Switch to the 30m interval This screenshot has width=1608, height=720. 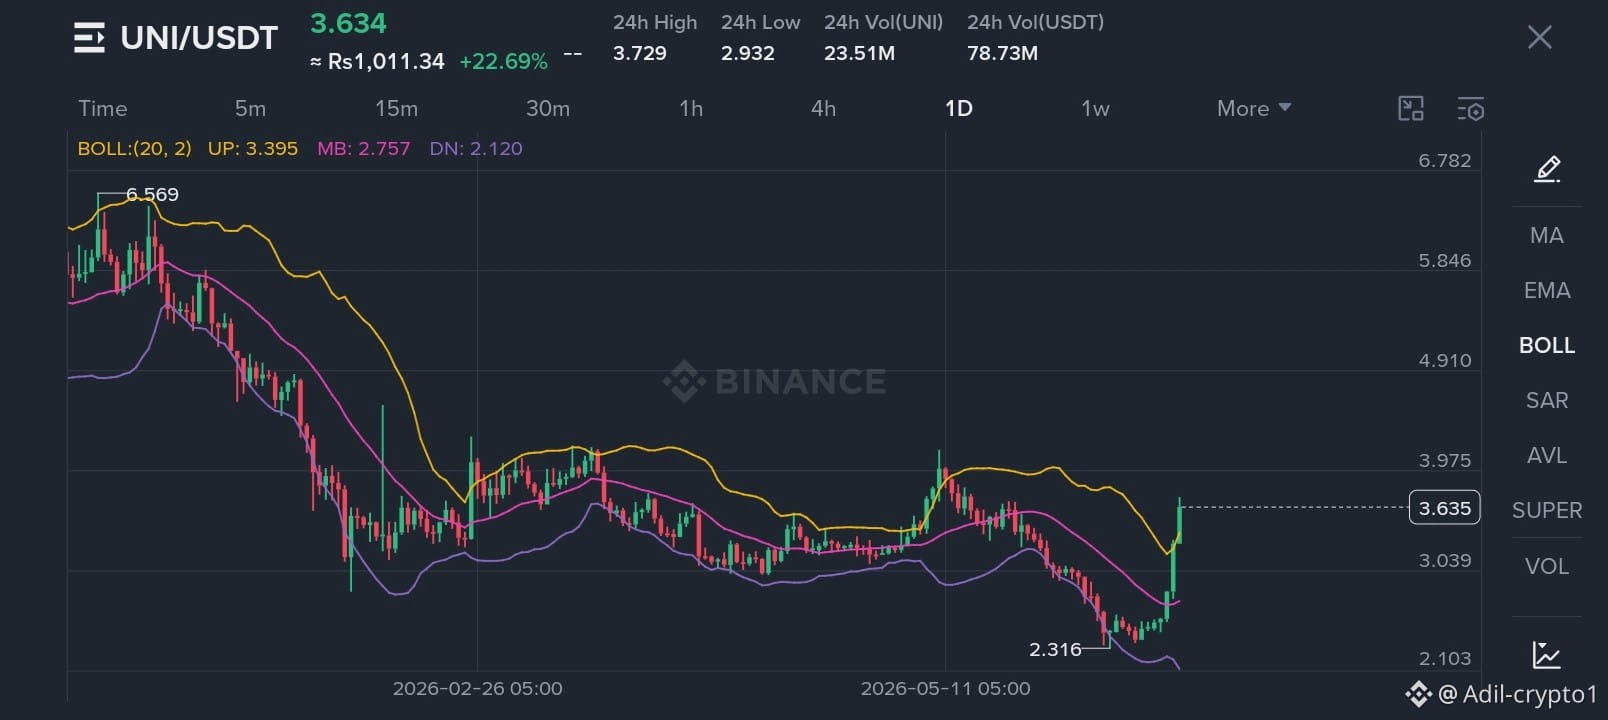[548, 108]
